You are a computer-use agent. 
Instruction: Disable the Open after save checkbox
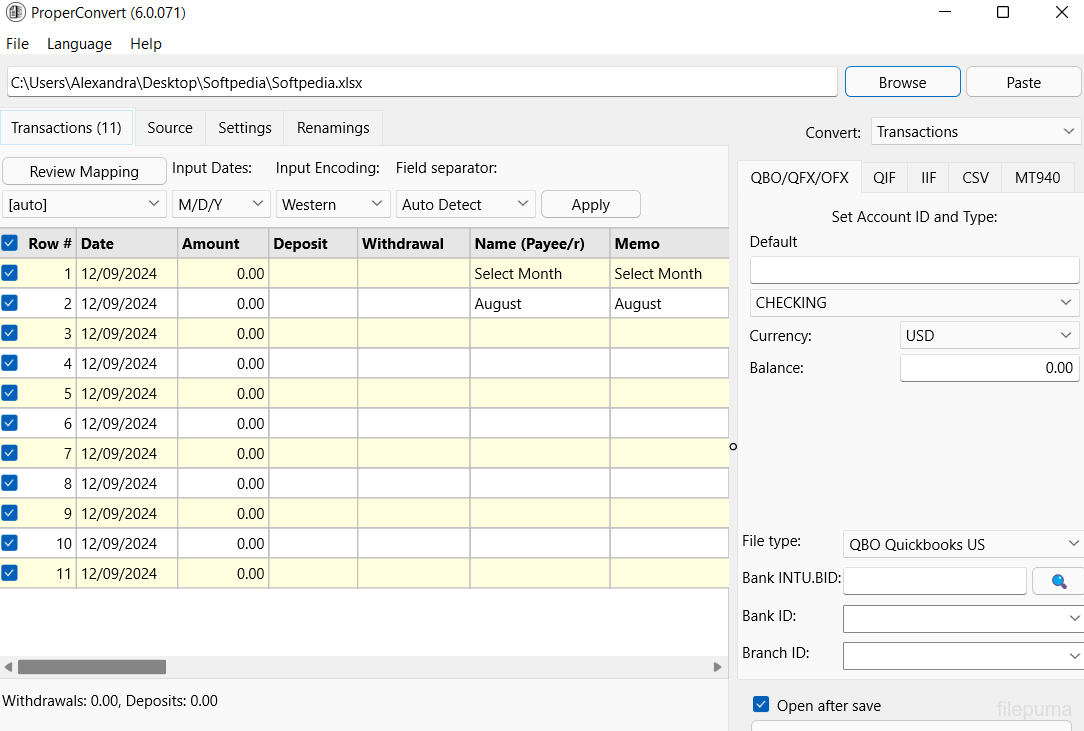761,705
